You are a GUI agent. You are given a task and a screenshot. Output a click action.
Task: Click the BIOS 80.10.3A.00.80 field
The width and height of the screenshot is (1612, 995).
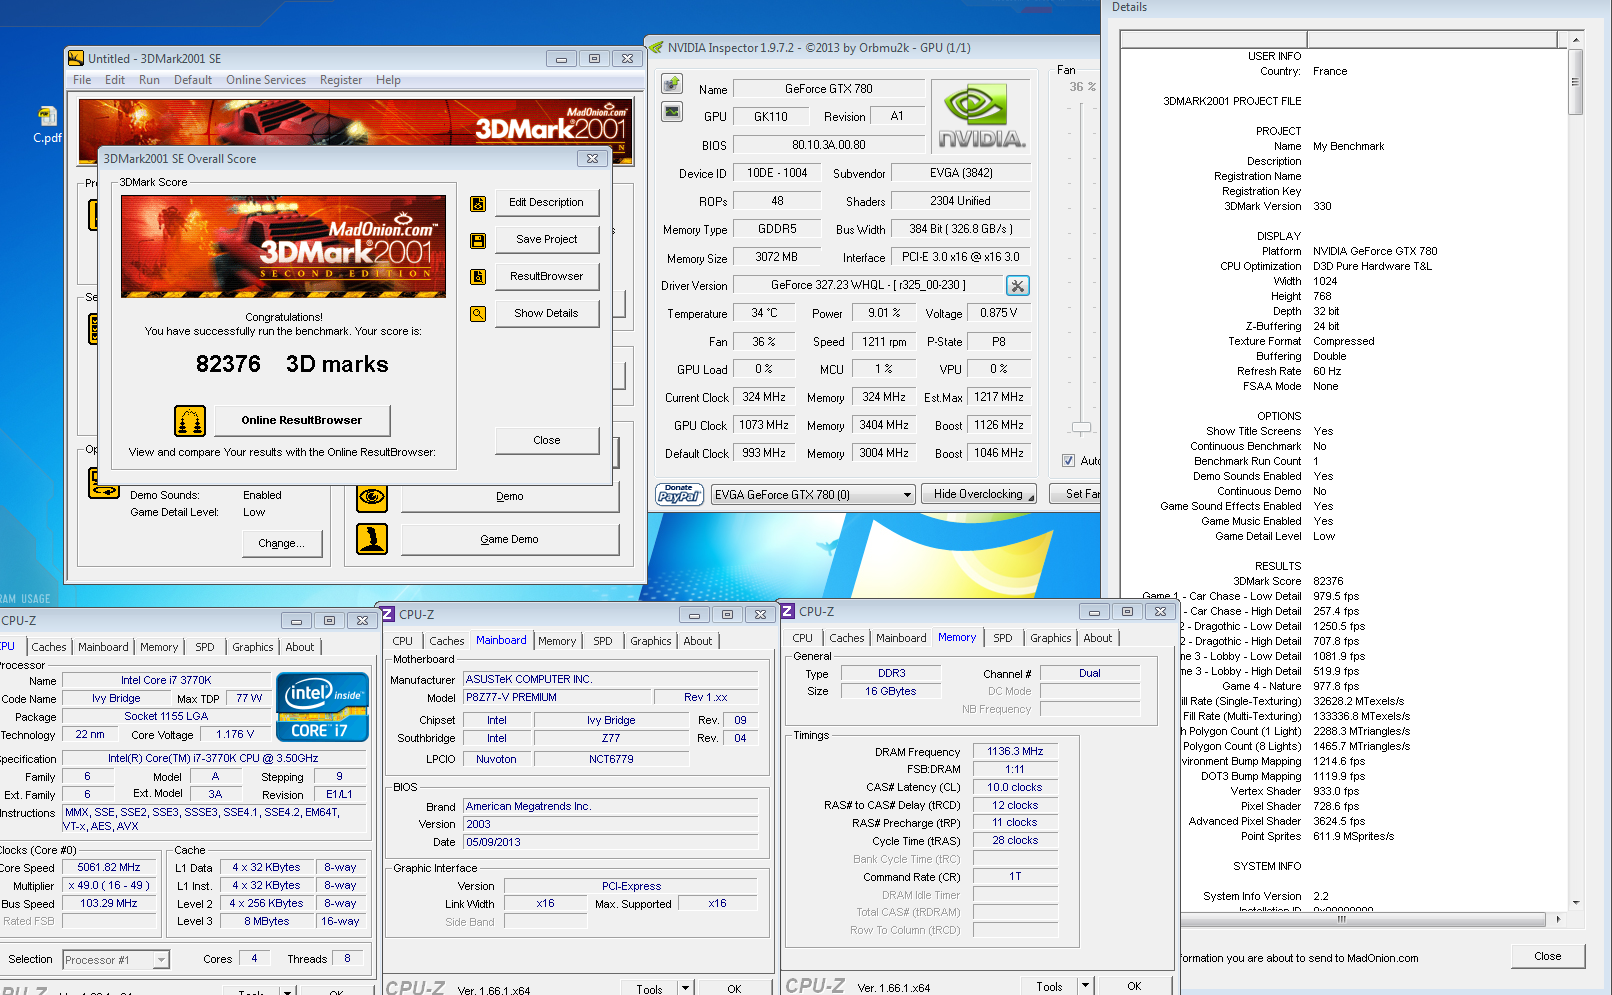pyautogui.click(x=829, y=145)
